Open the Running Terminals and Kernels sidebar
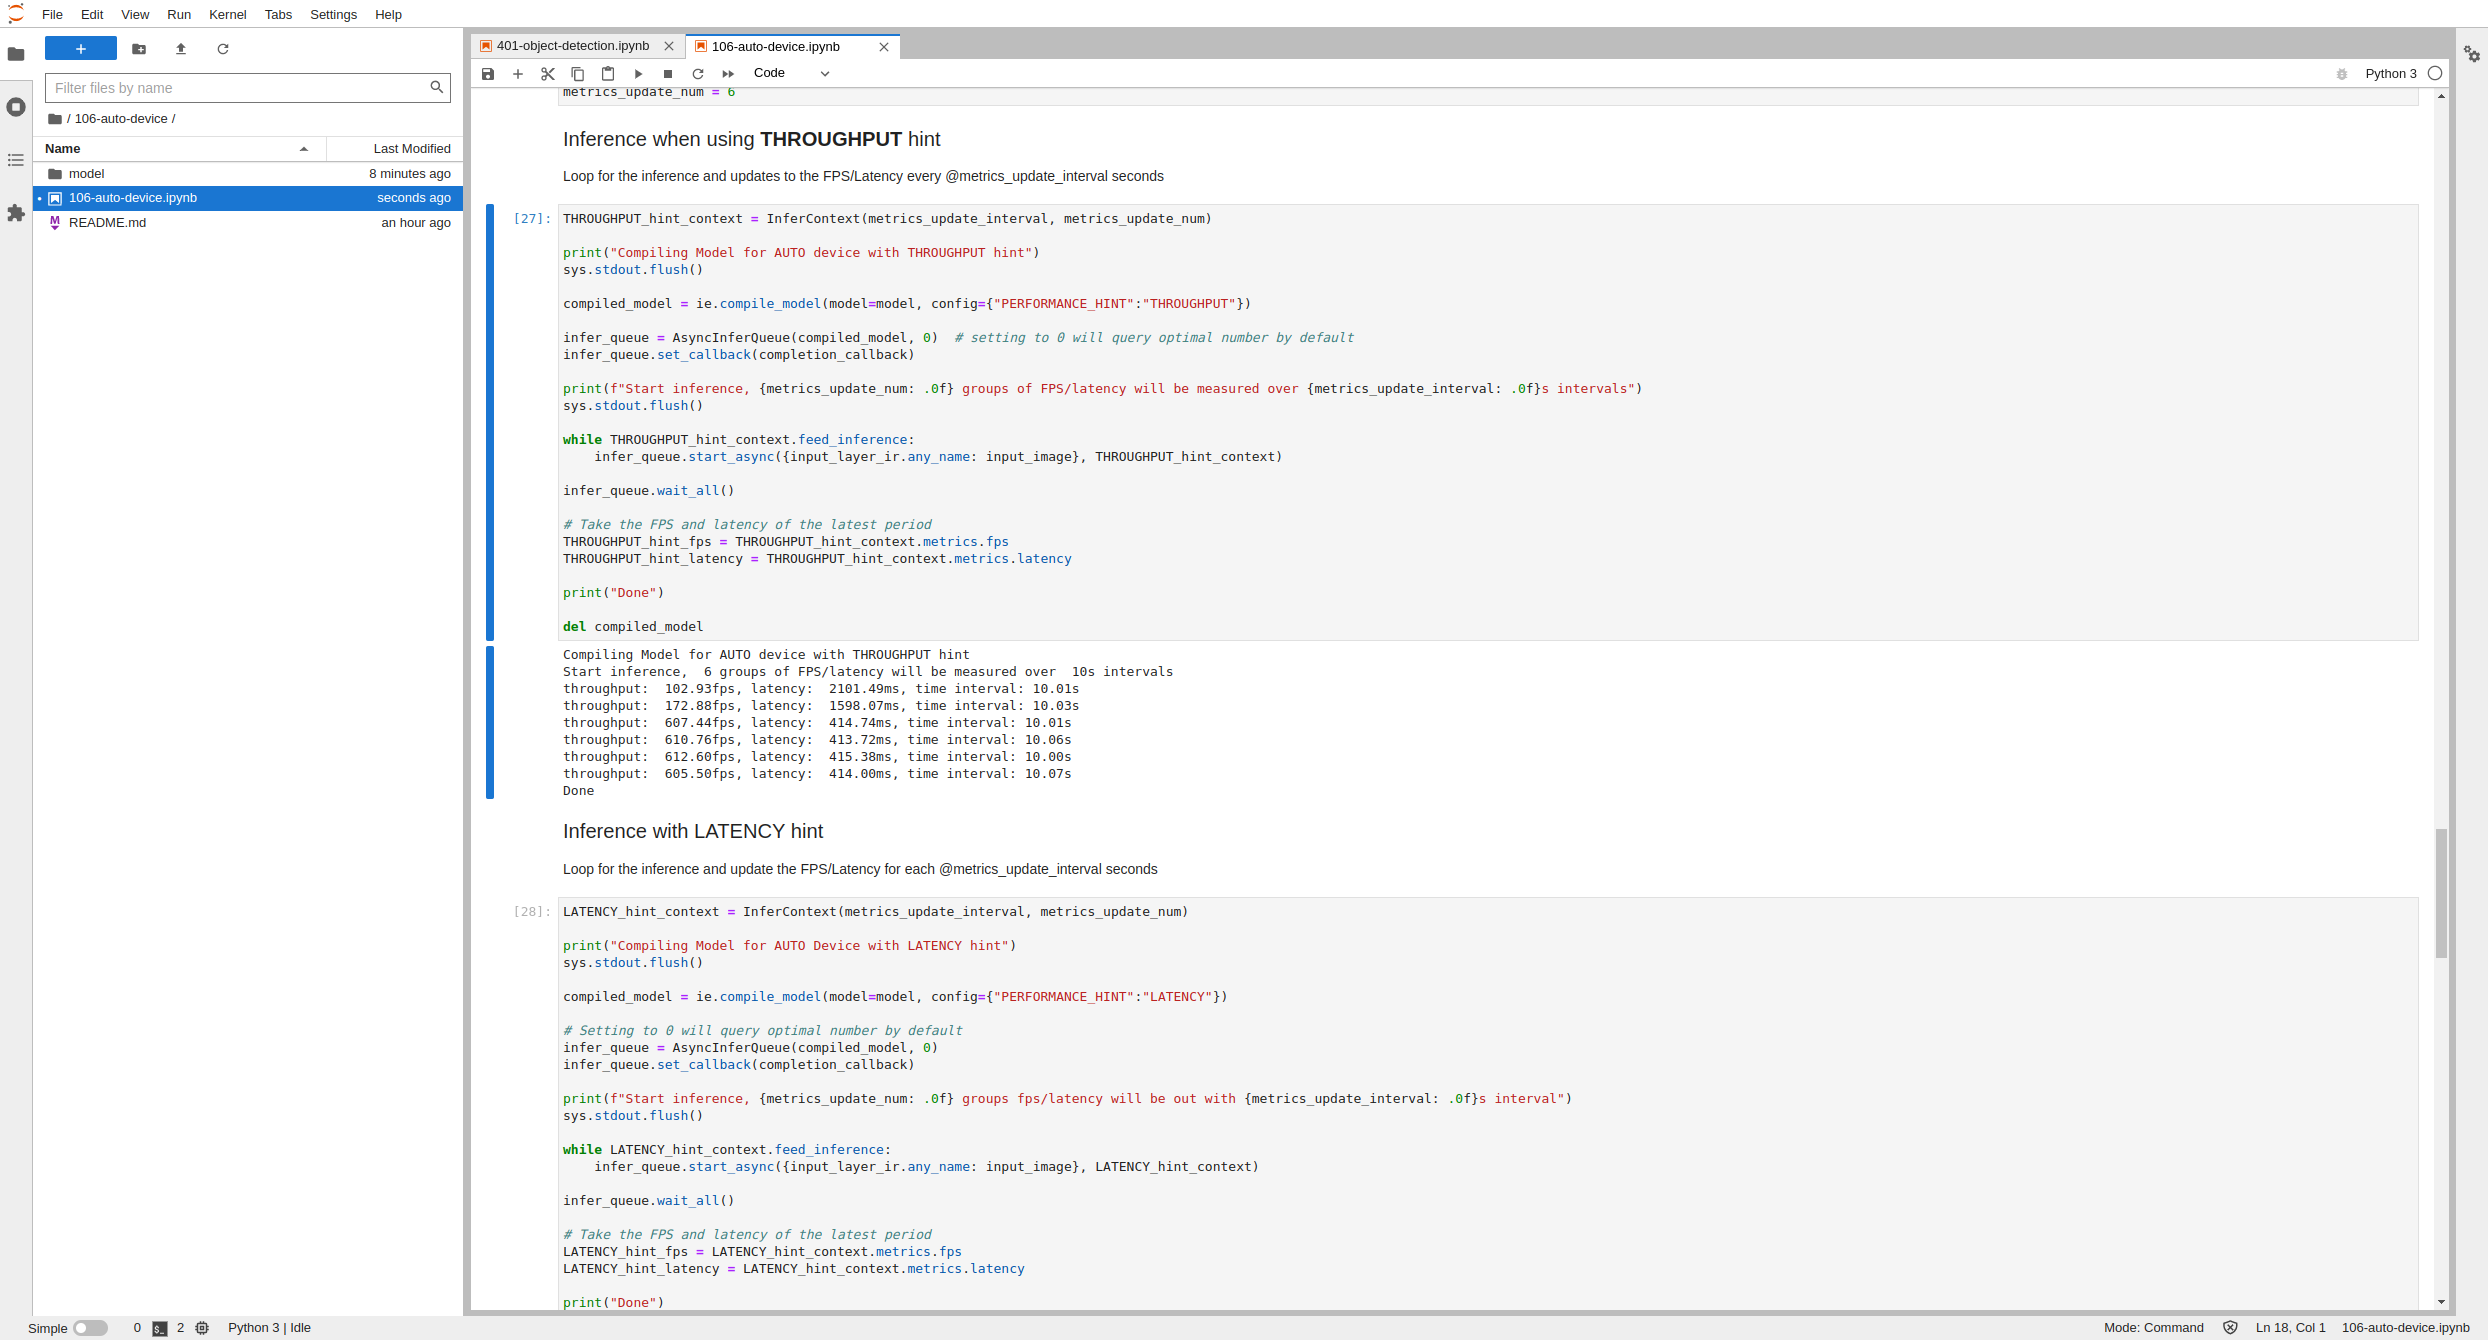2488x1340 pixels. (x=16, y=107)
